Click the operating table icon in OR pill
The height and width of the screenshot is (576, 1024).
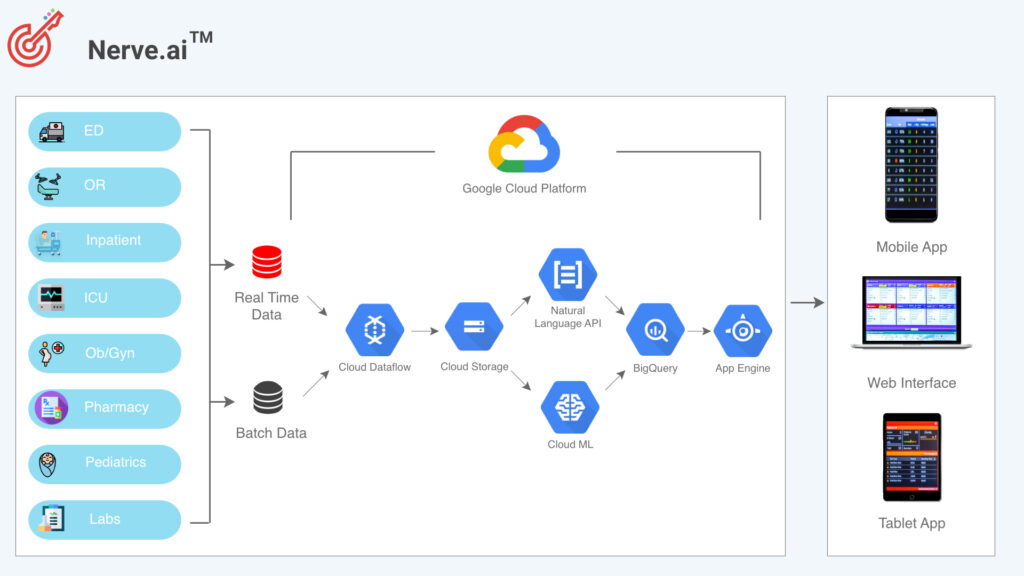[x=48, y=186]
